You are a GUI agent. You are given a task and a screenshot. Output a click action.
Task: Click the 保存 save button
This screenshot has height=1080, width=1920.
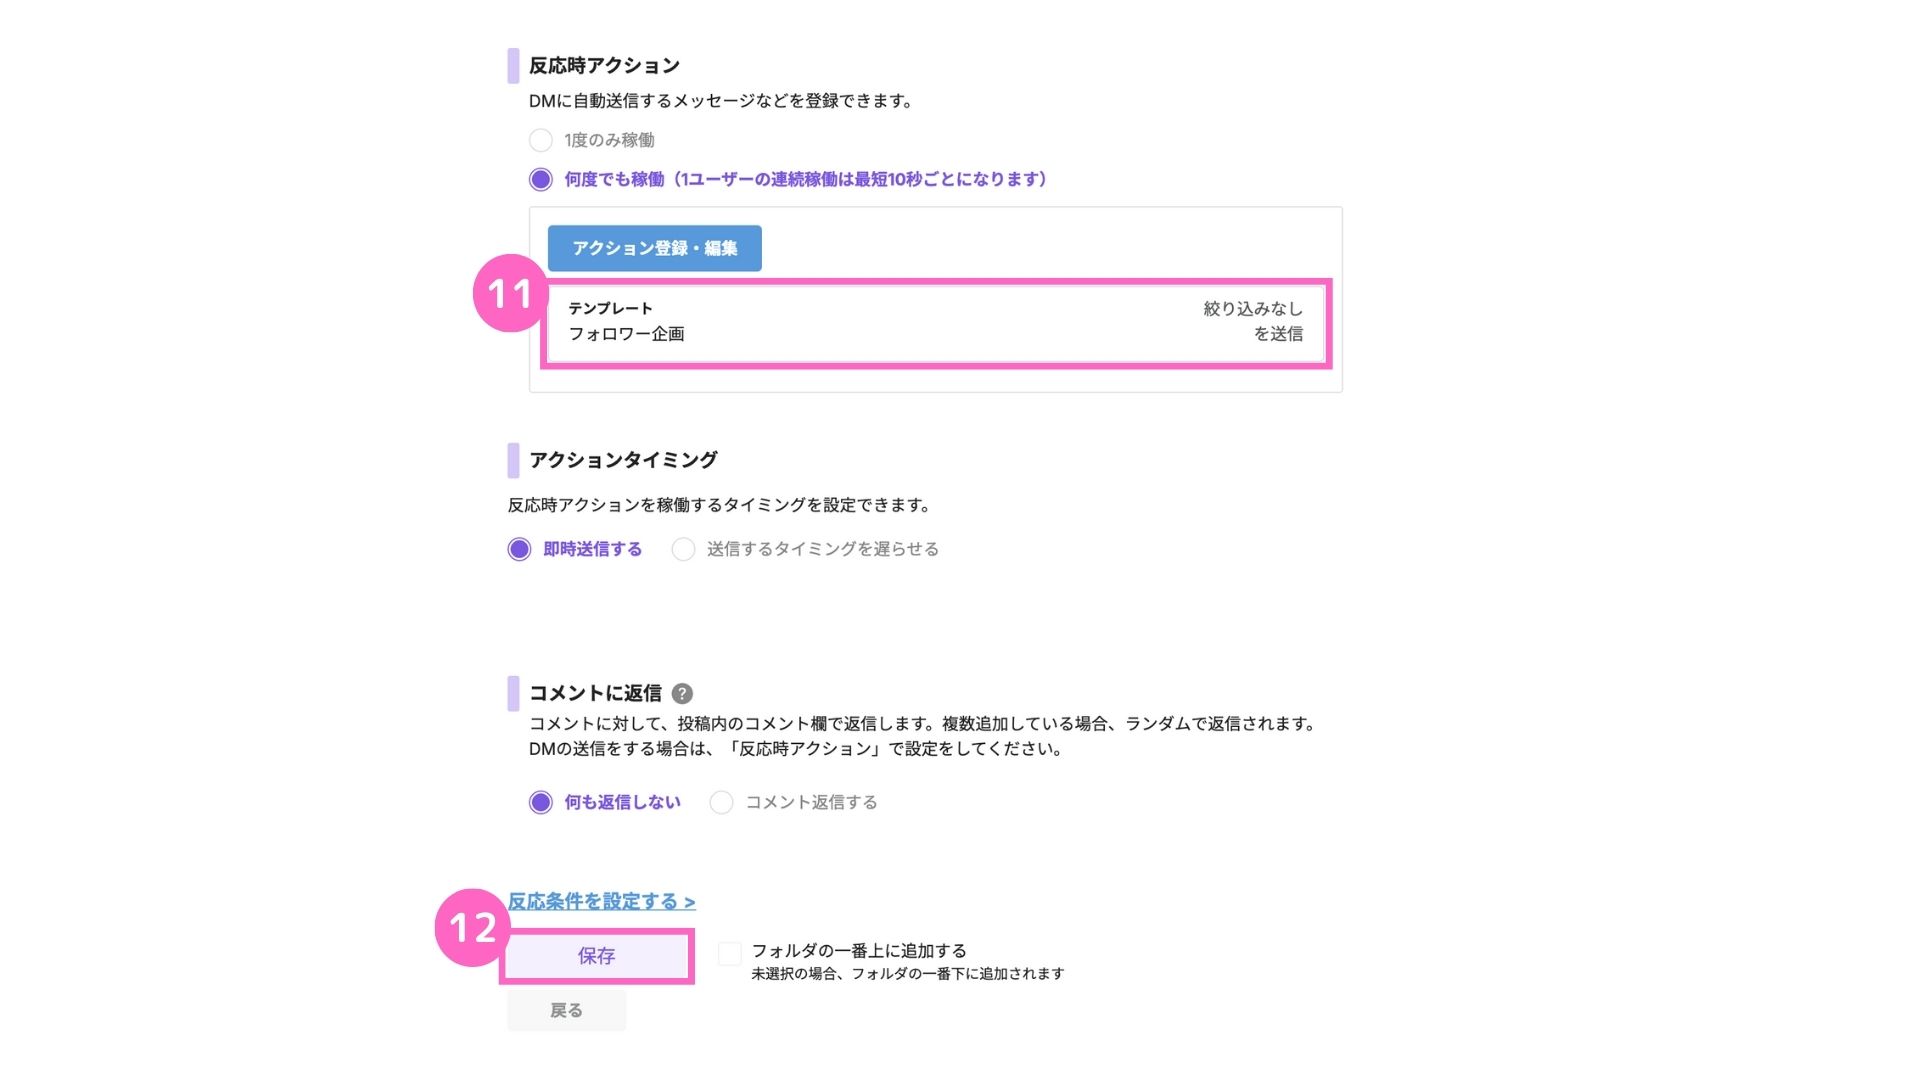coord(596,956)
